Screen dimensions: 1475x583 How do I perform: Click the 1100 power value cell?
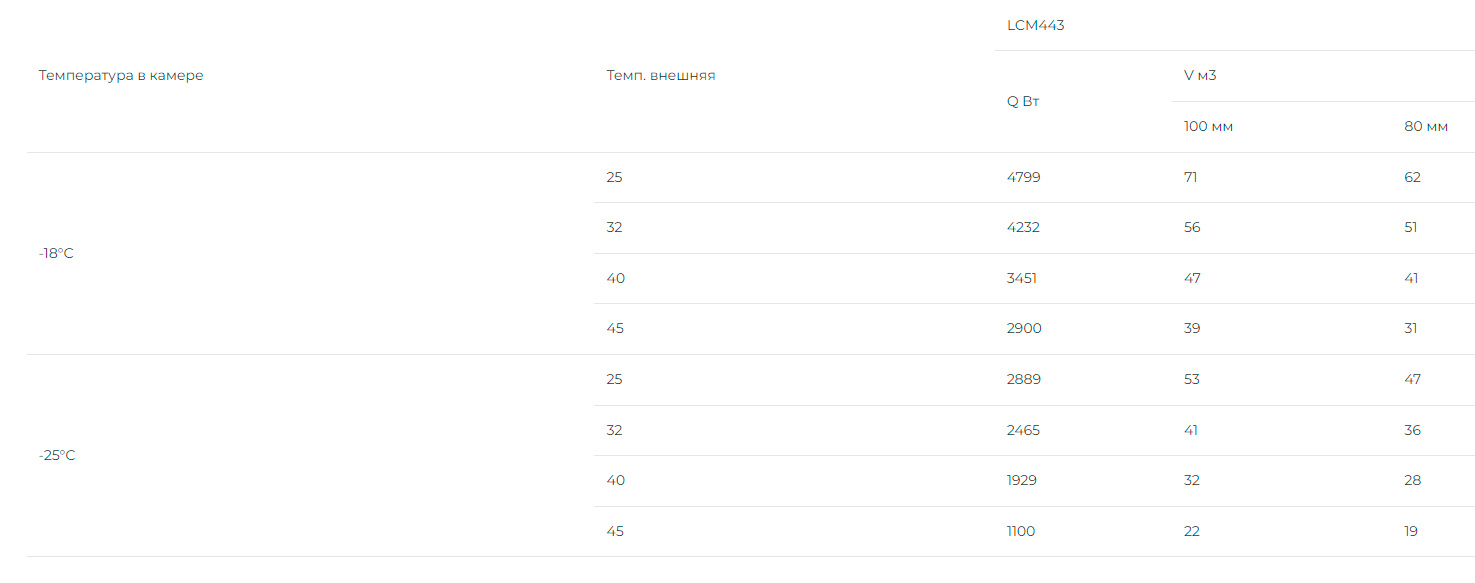(1020, 532)
